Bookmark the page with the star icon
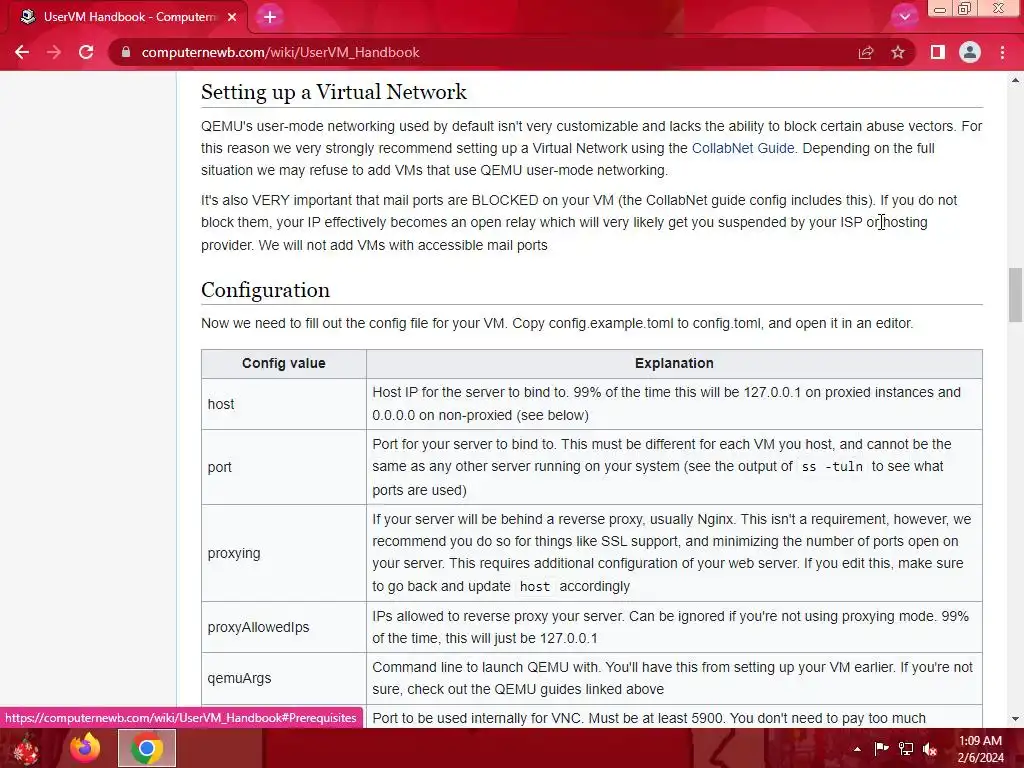Viewport: 1024px width, 768px height. 898,52
